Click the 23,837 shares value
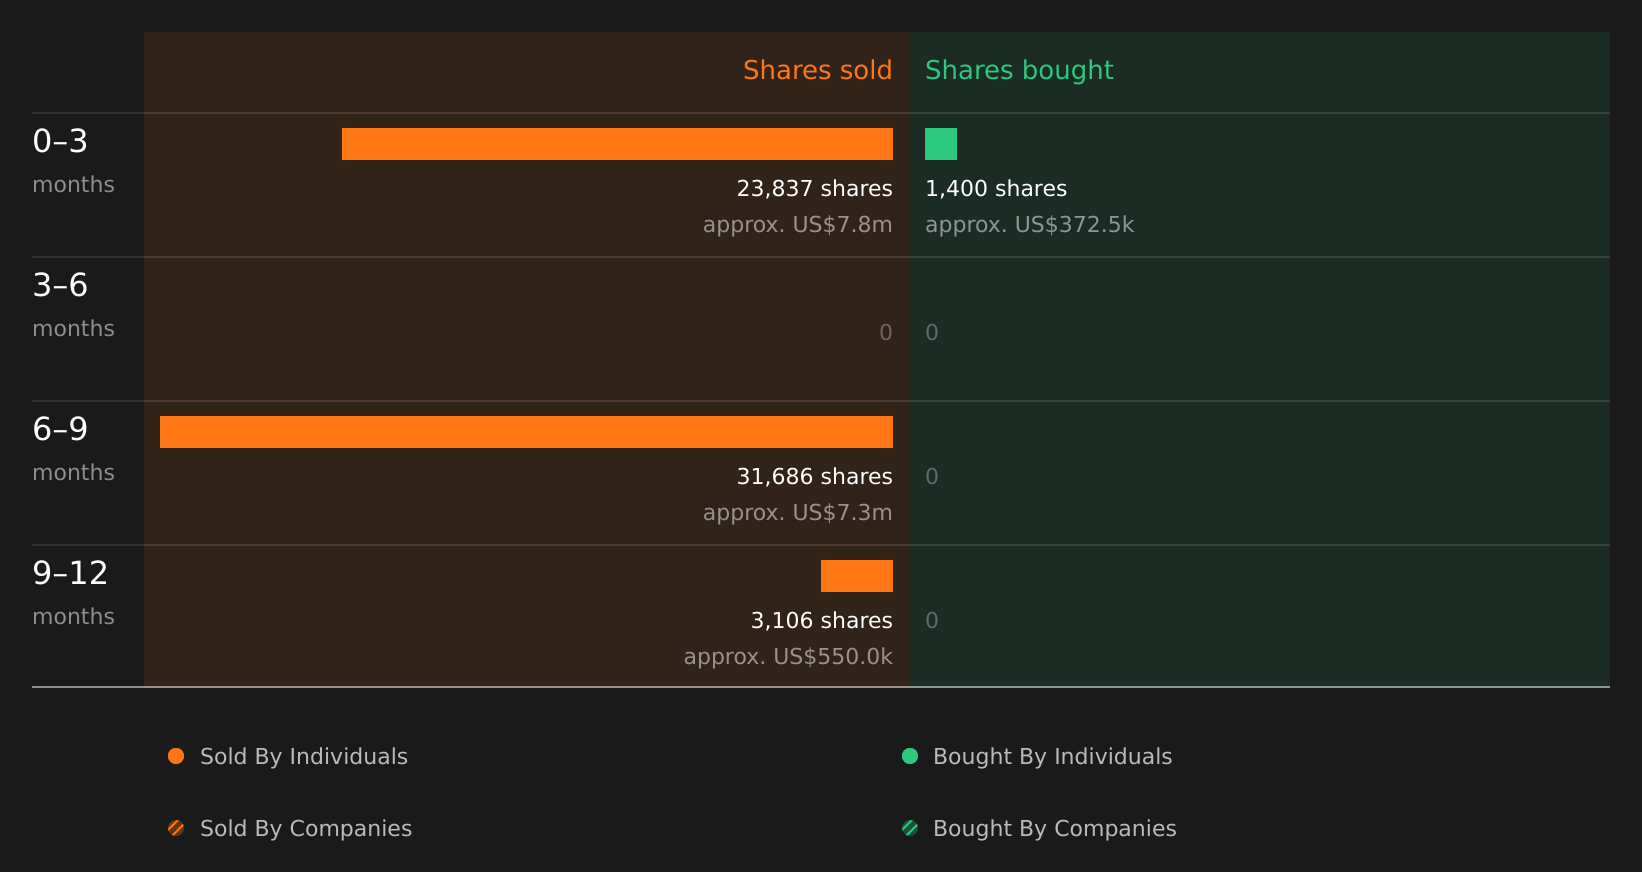This screenshot has height=872, width=1642. pos(814,189)
